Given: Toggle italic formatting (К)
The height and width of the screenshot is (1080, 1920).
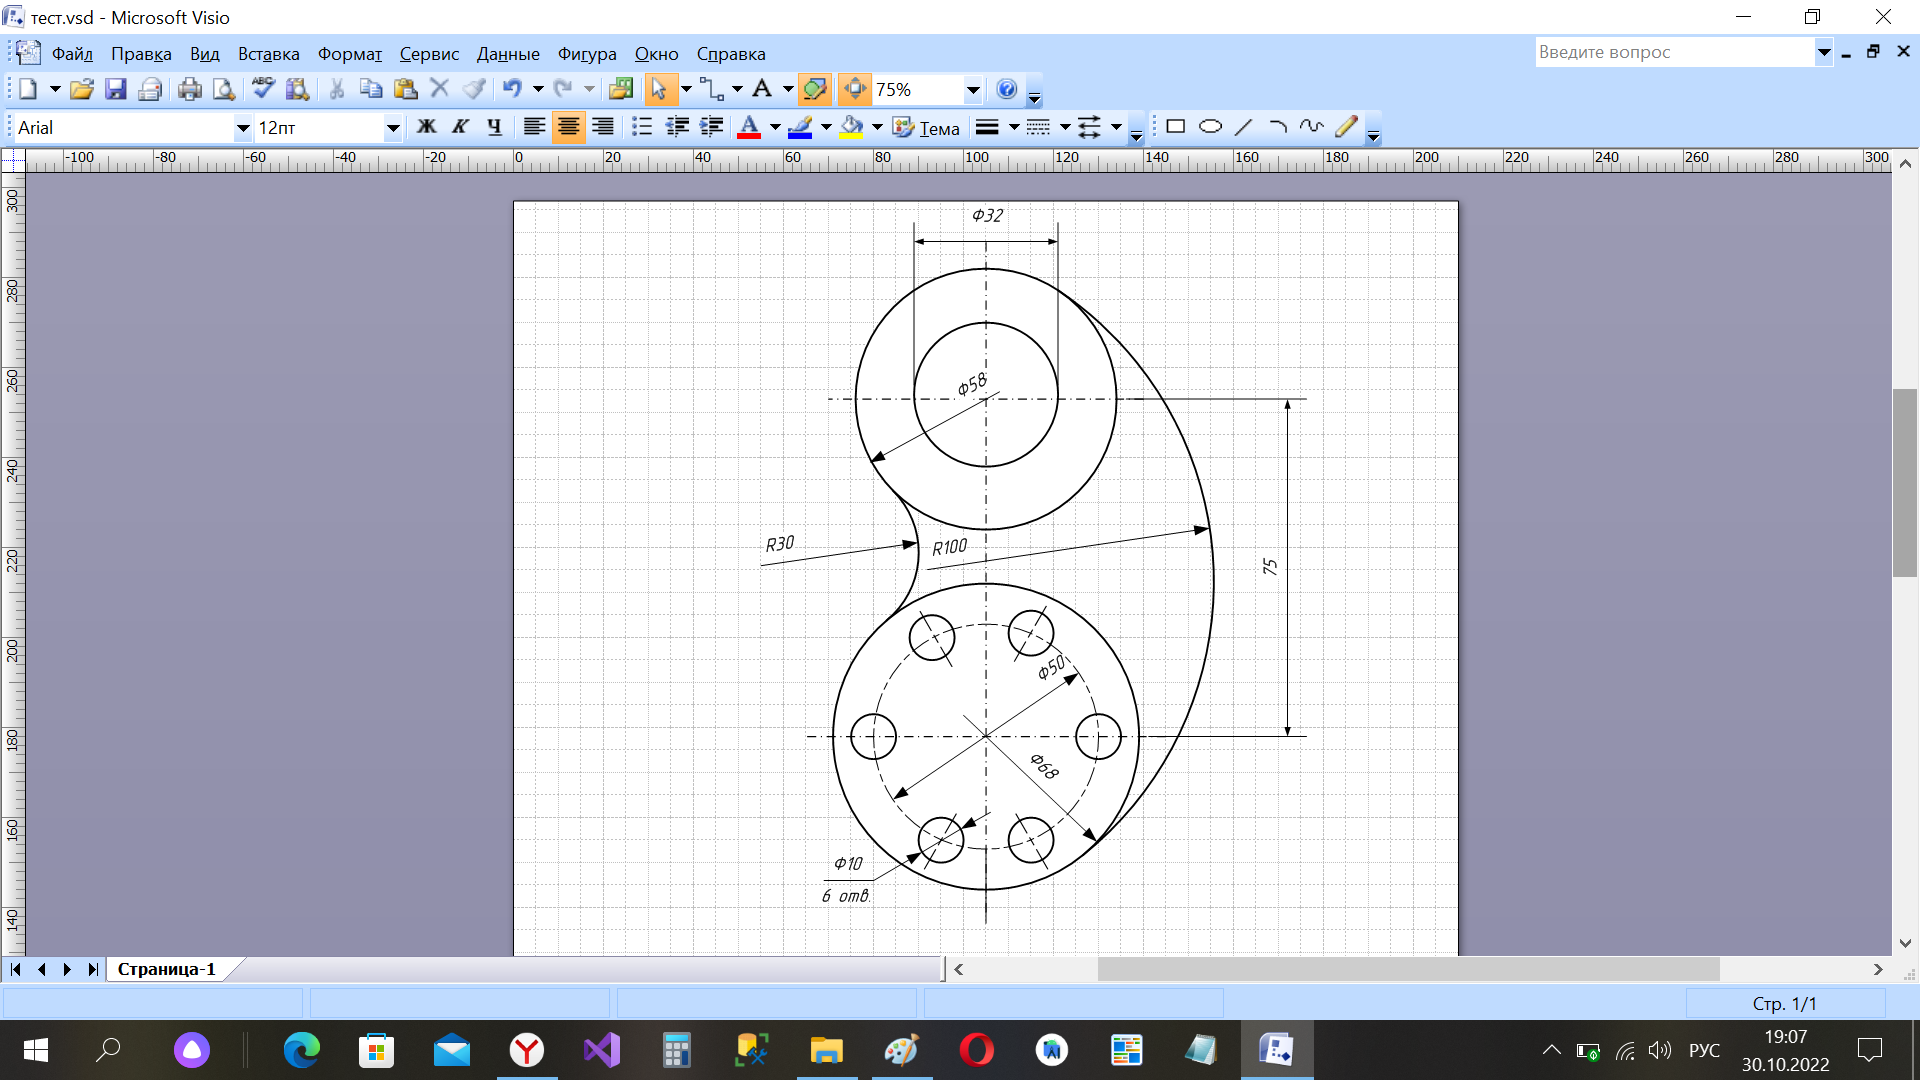Looking at the screenshot, I should [x=460, y=127].
